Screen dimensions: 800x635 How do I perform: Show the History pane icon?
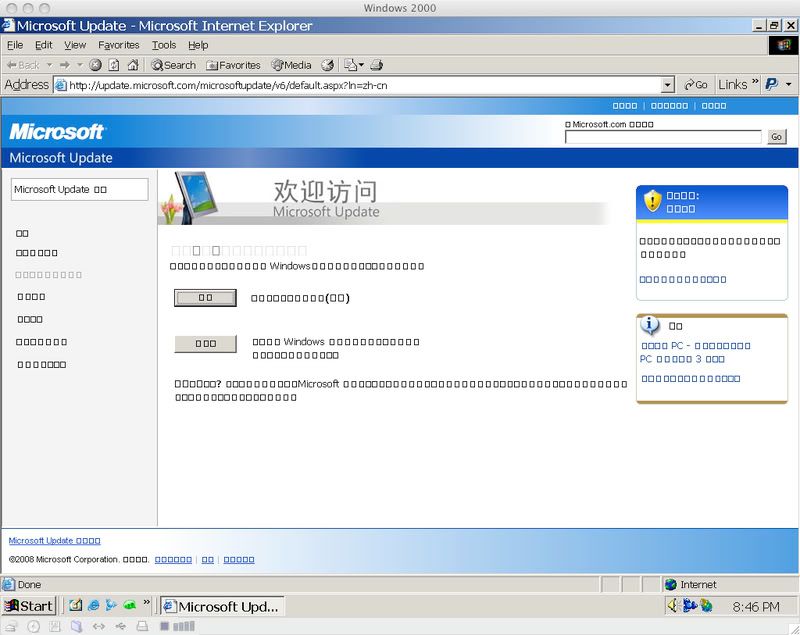tap(328, 65)
